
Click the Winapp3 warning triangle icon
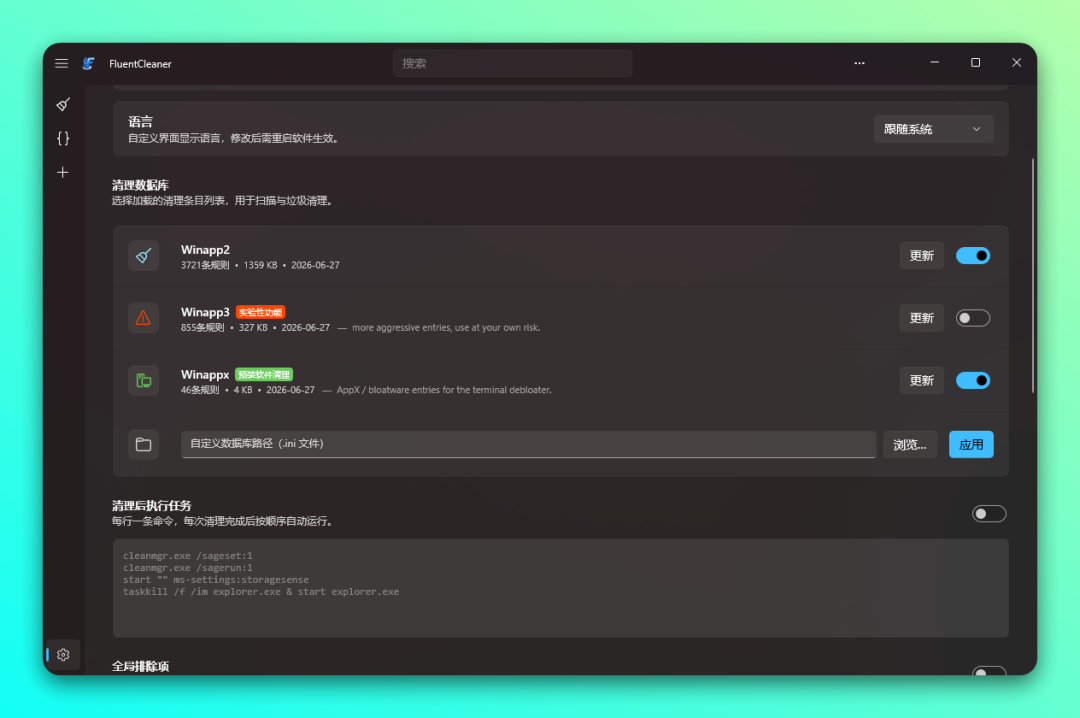pos(143,318)
